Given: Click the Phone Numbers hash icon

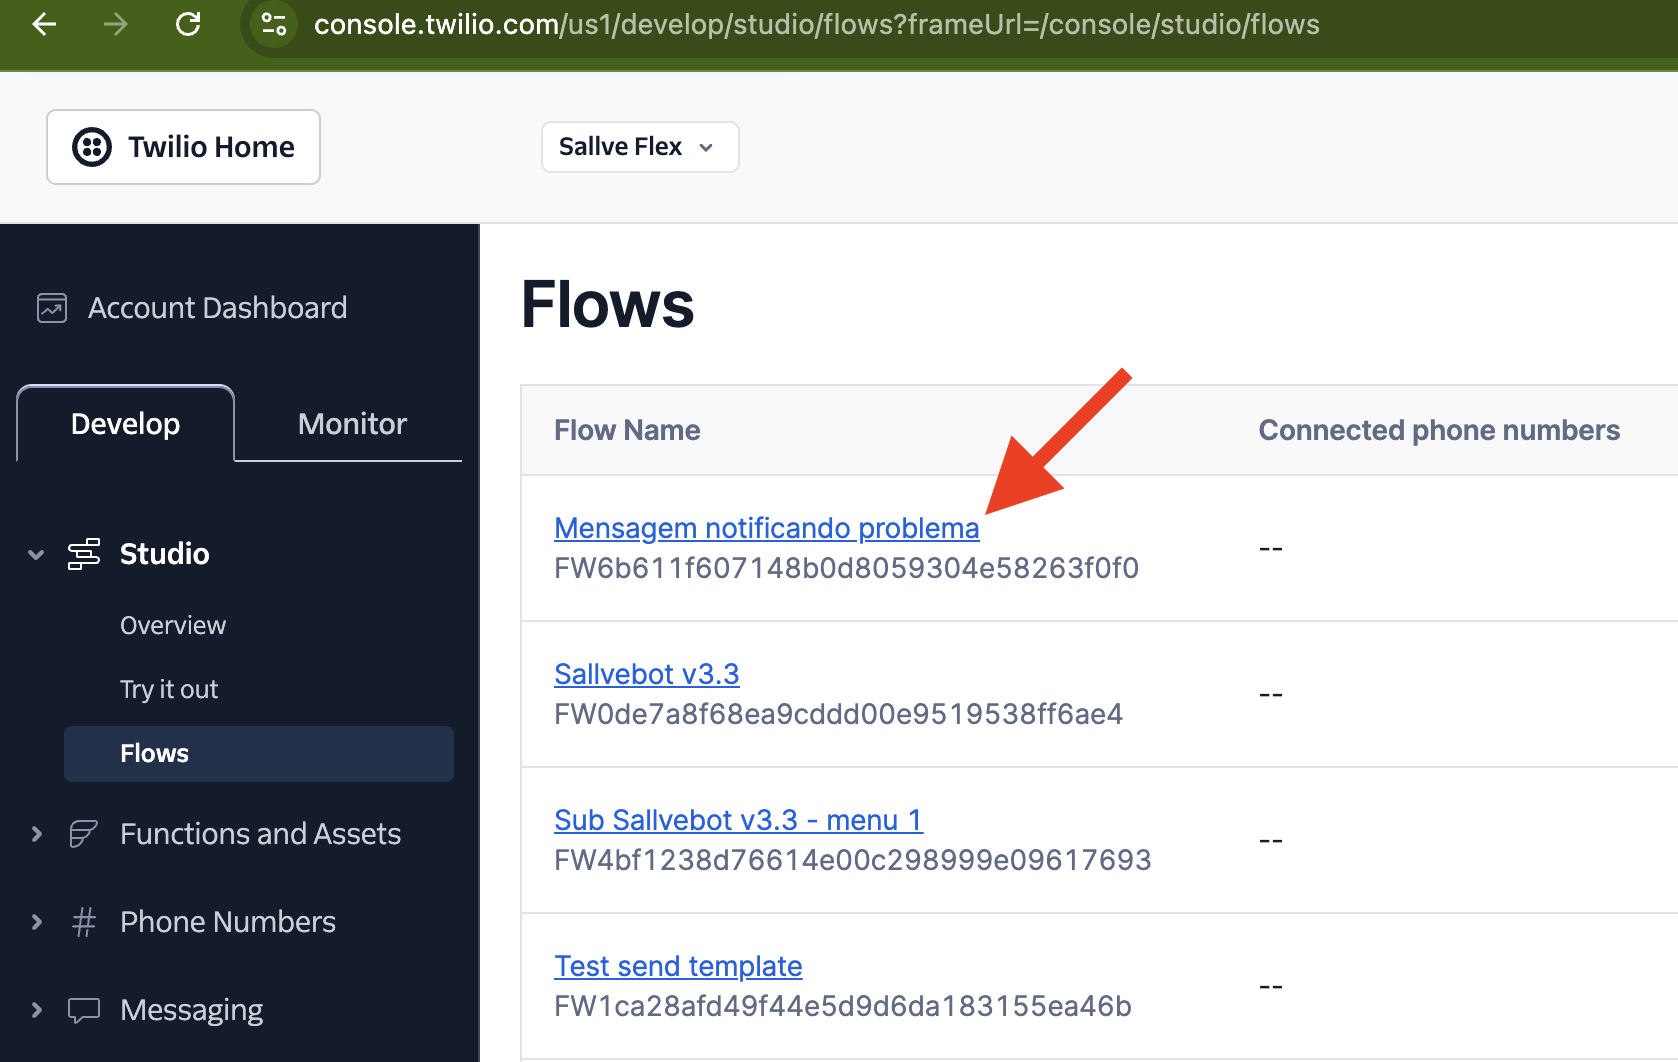Looking at the screenshot, I should click(84, 922).
